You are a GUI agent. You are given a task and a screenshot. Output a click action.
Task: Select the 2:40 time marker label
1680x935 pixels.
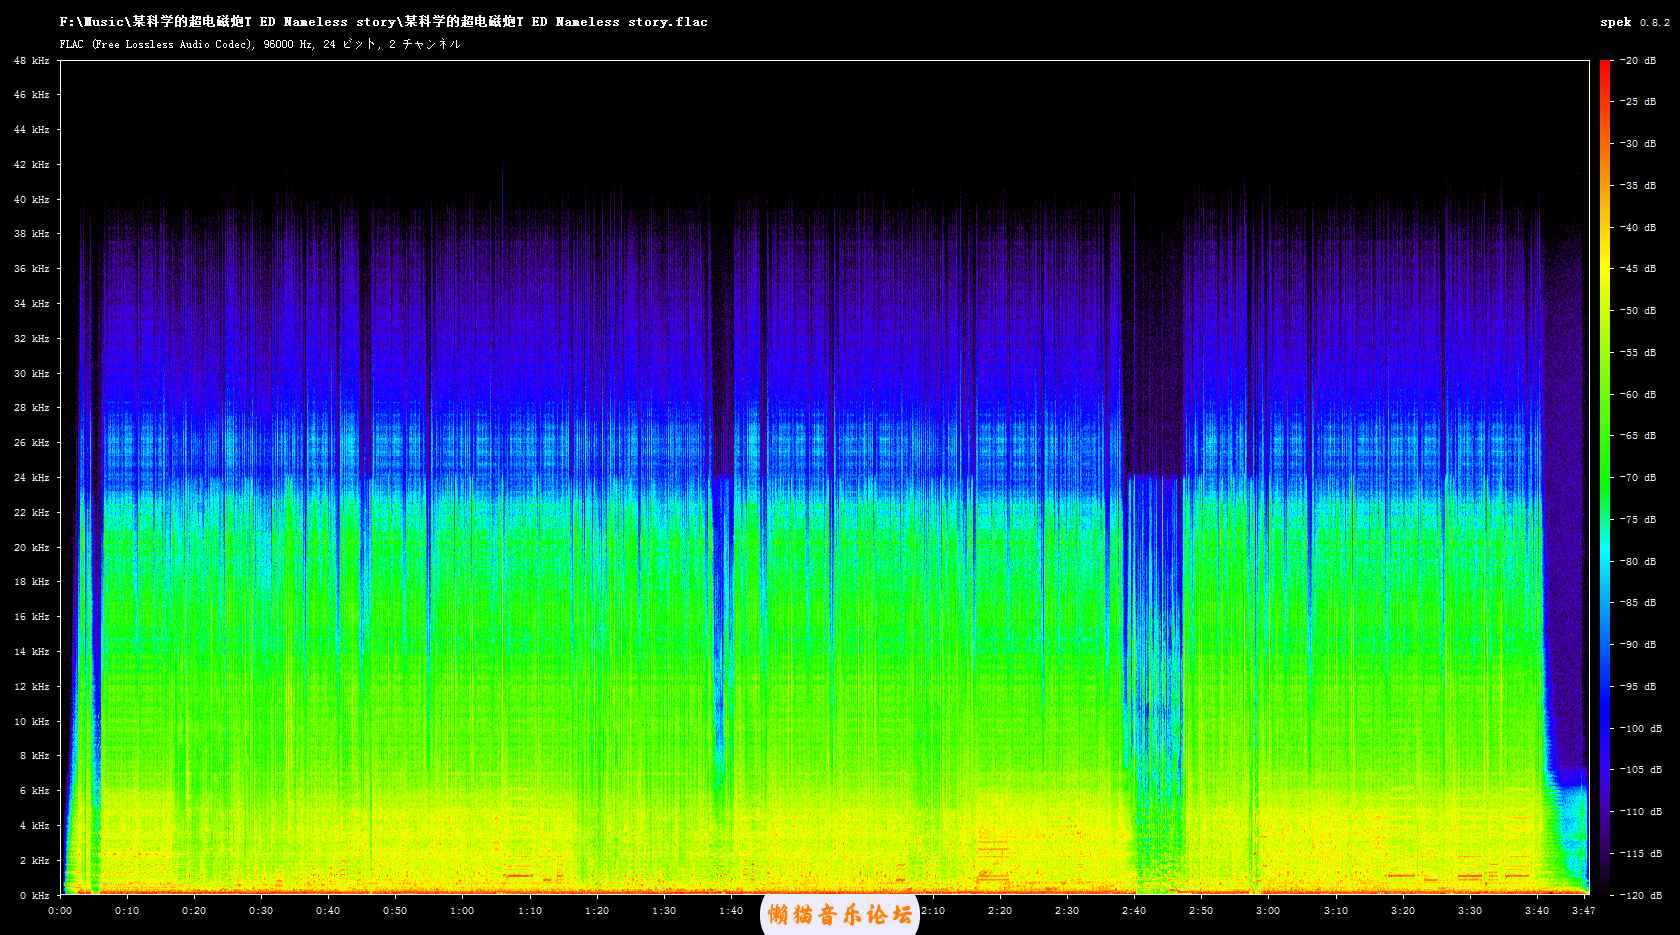(1134, 910)
